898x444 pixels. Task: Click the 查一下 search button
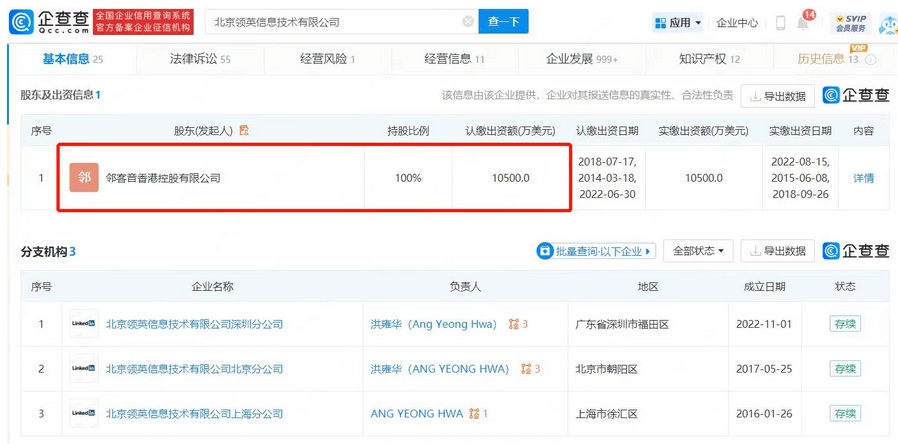pyautogui.click(x=503, y=22)
